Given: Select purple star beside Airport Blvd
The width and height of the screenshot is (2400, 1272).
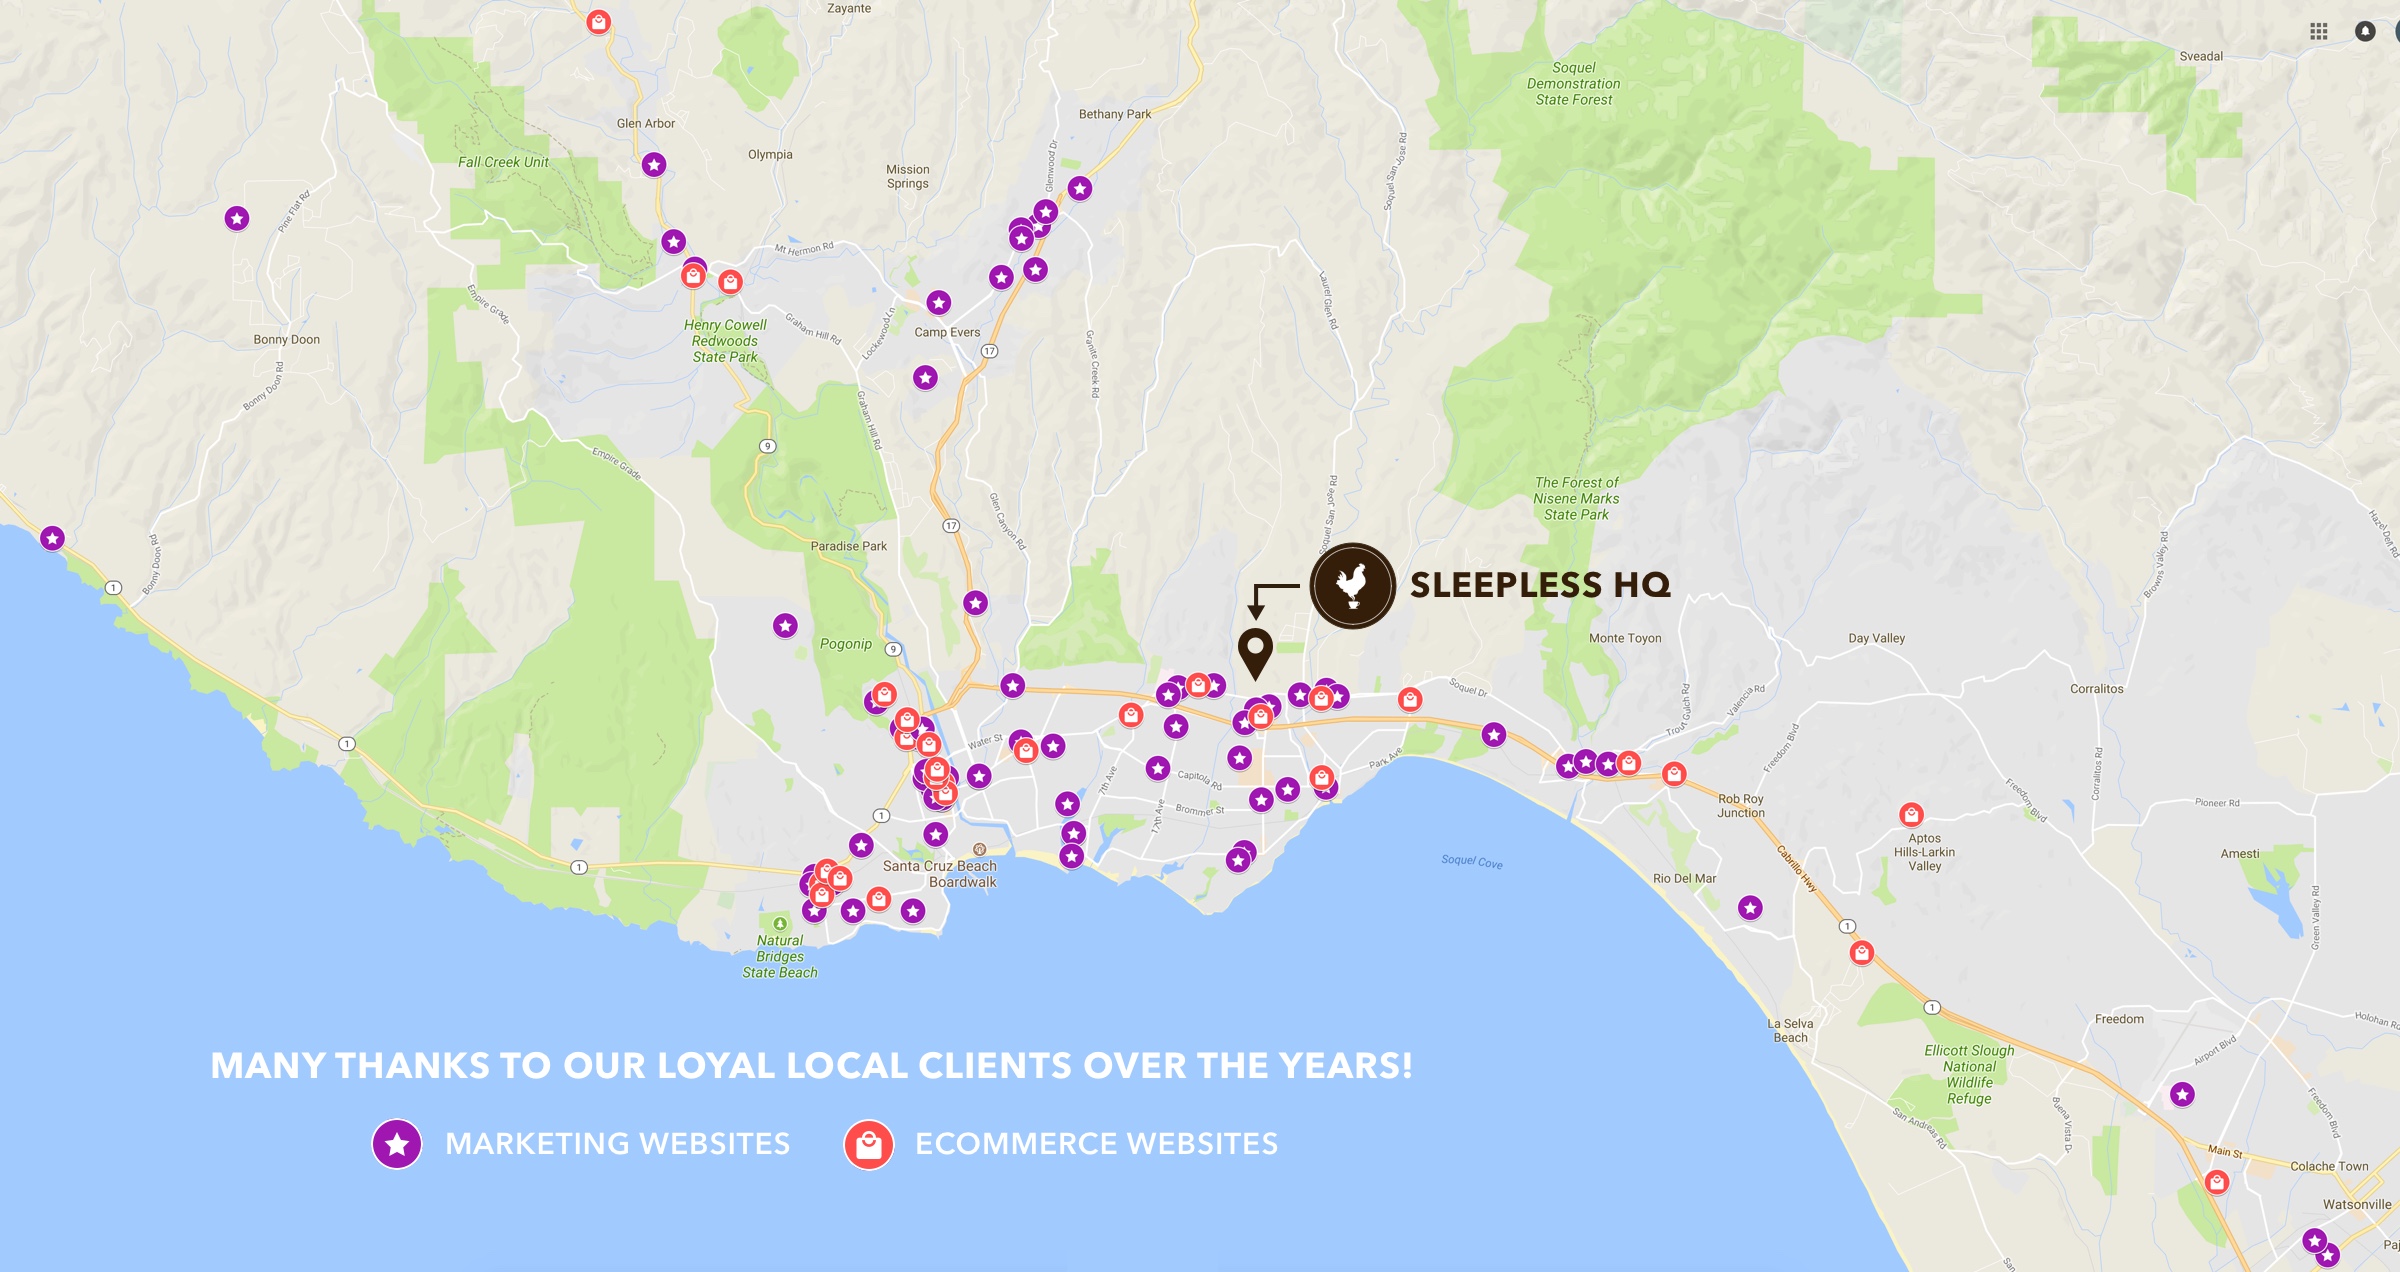Looking at the screenshot, I should tap(2182, 1095).
